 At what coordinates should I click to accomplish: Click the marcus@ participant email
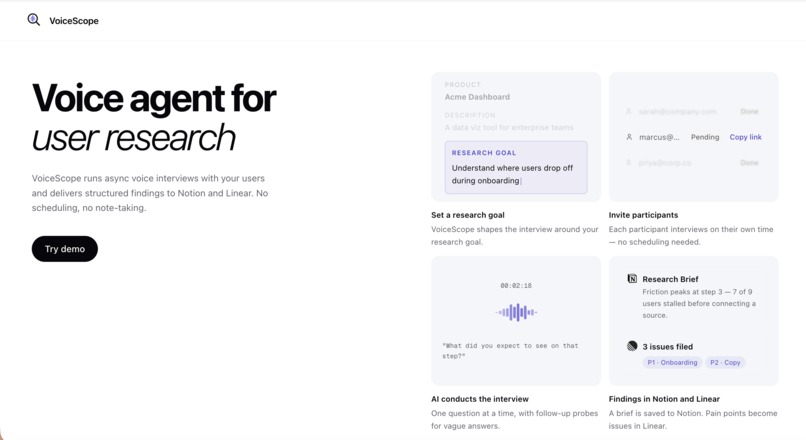[x=659, y=137]
